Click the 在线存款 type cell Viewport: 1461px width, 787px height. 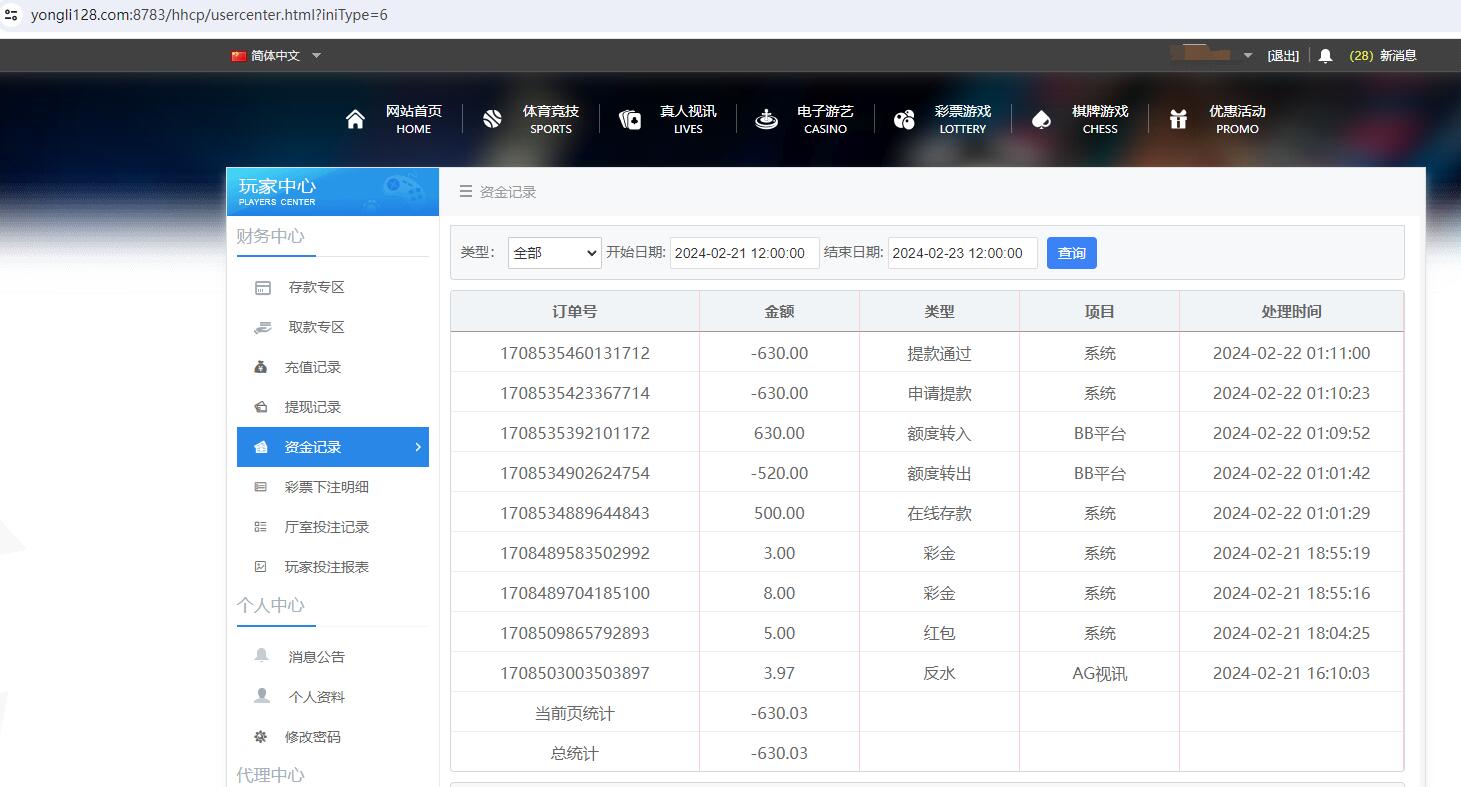(939, 513)
